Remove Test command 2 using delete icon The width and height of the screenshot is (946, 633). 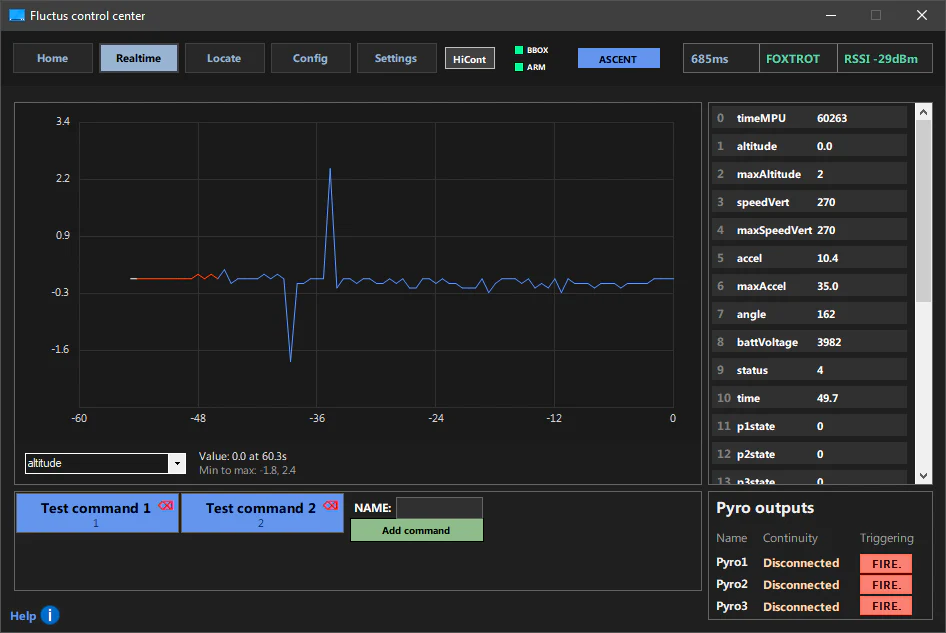point(331,506)
